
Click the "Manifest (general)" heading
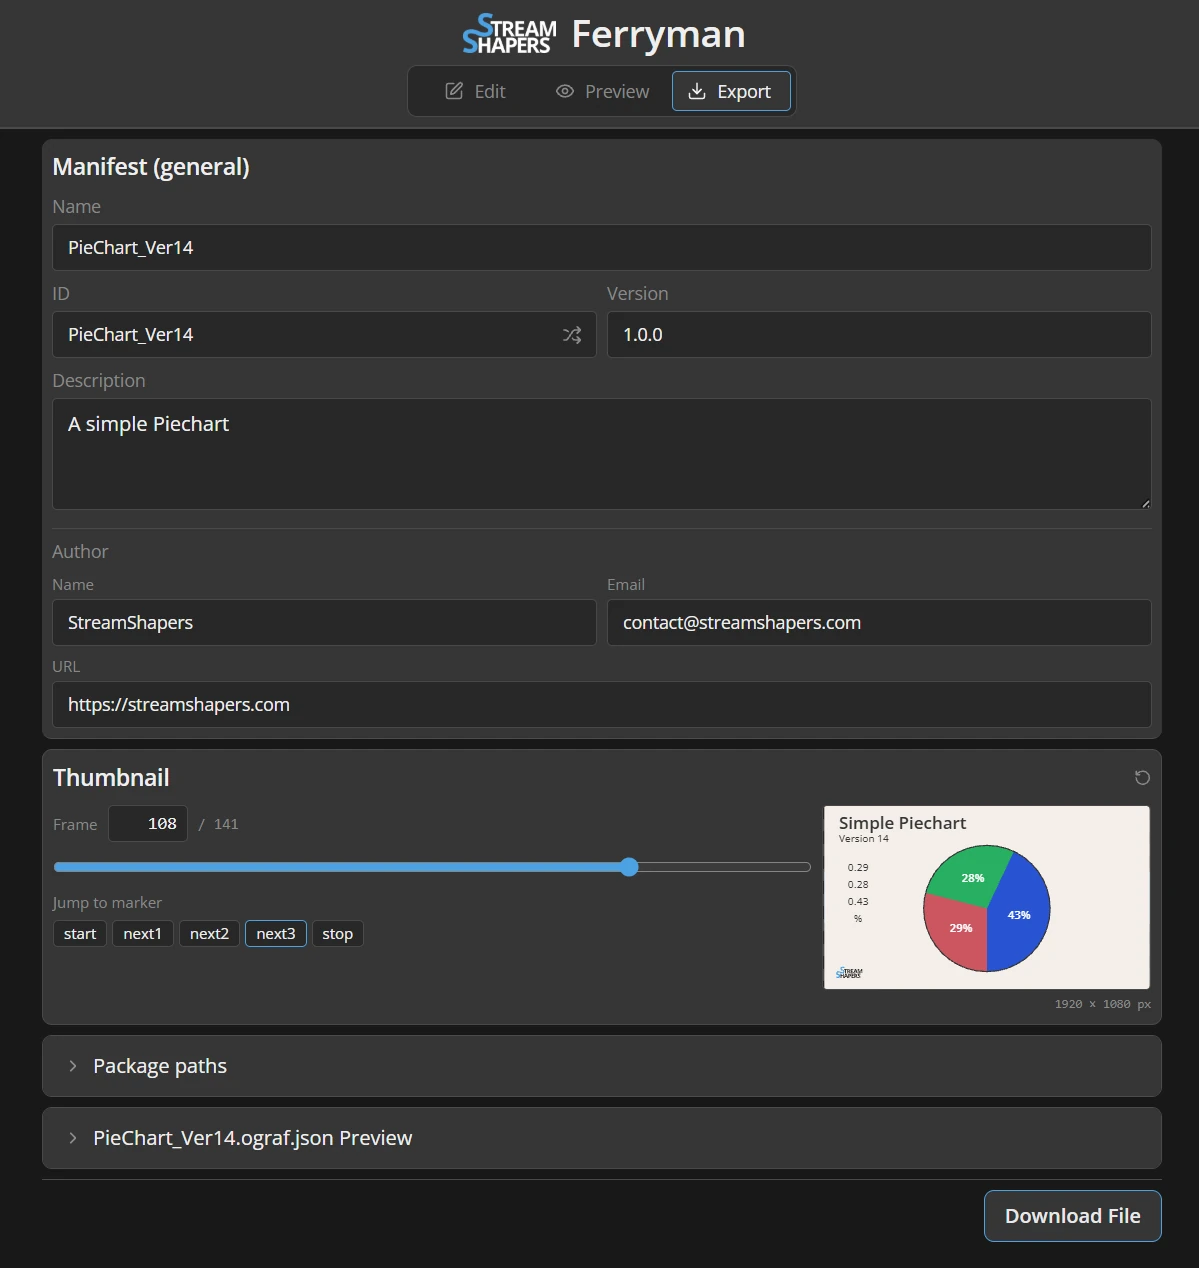[x=151, y=167]
